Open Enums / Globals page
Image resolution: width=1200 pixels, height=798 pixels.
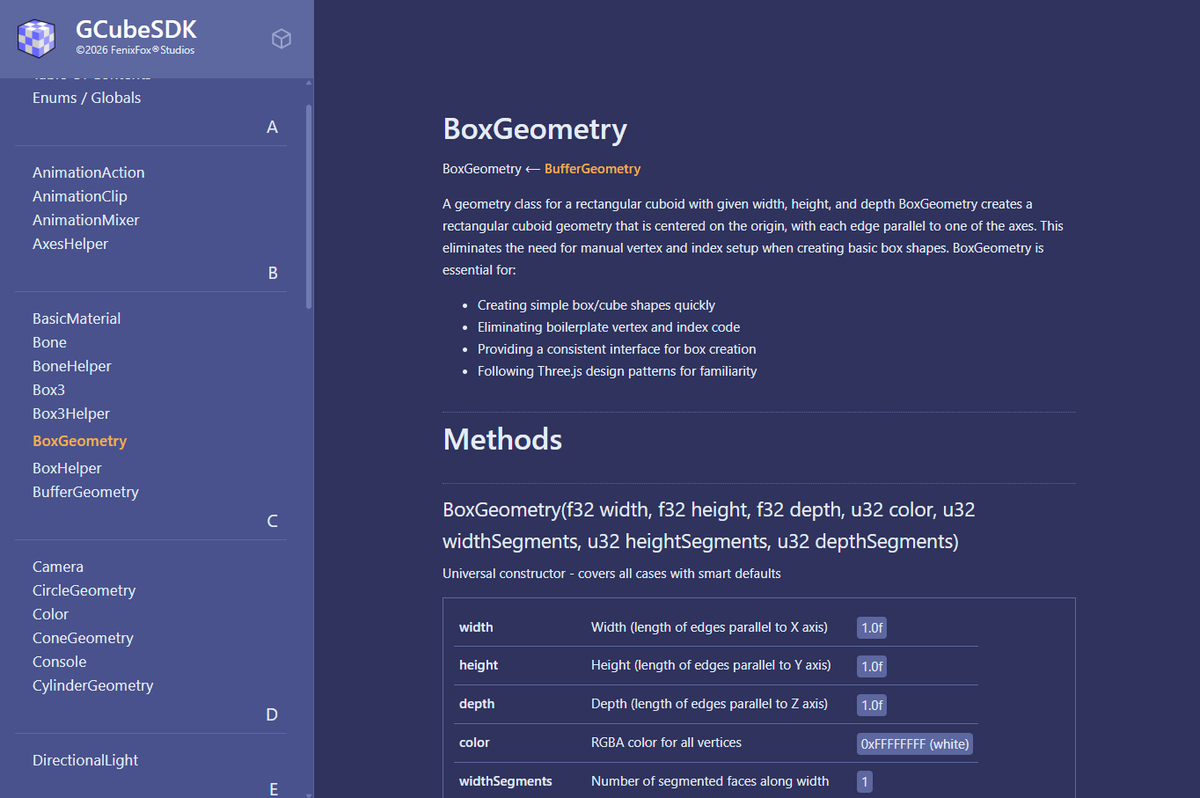click(86, 98)
